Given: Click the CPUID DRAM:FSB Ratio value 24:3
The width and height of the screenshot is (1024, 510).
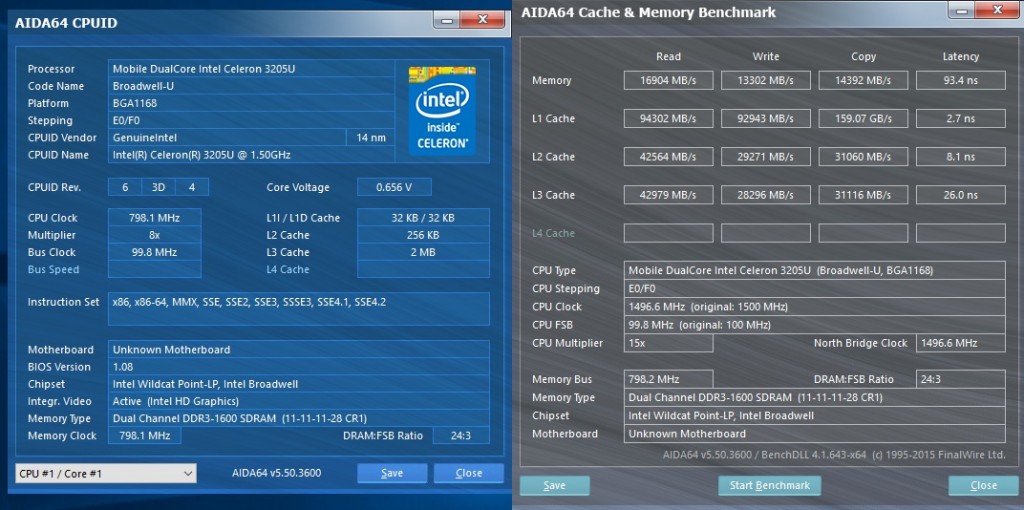Looking at the screenshot, I should coord(461,436).
